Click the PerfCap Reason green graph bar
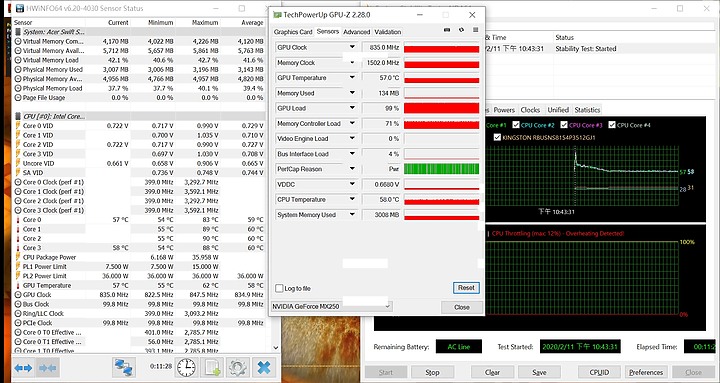 [x=441, y=169]
